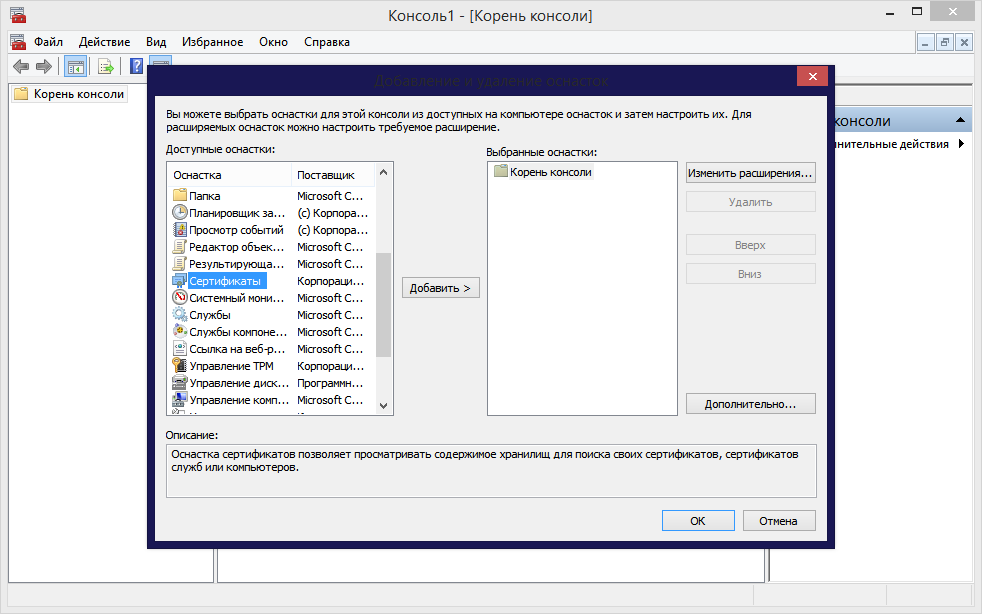This screenshot has height=614, width=982.
Task: Click Изменить расширения button
Action: tap(750, 173)
